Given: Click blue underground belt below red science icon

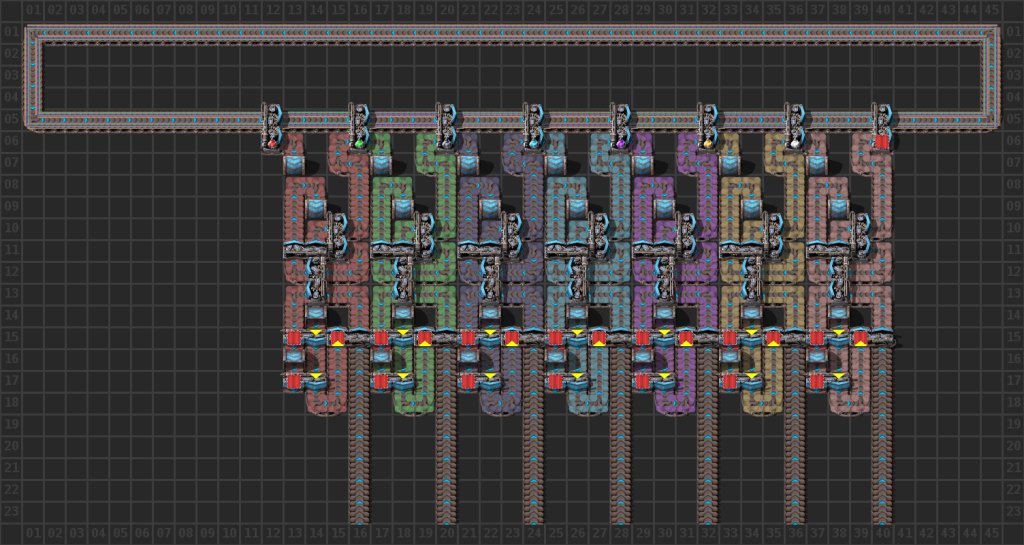Looking at the screenshot, I should pyautogui.click(x=294, y=163).
